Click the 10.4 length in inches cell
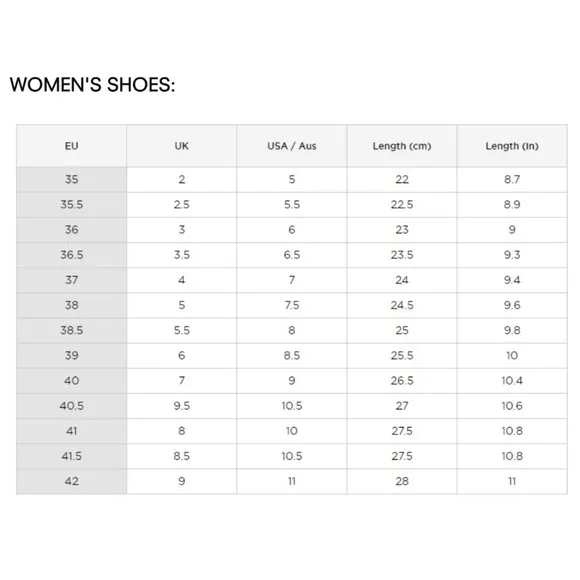The height and width of the screenshot is (580, 580). [512, 381]
